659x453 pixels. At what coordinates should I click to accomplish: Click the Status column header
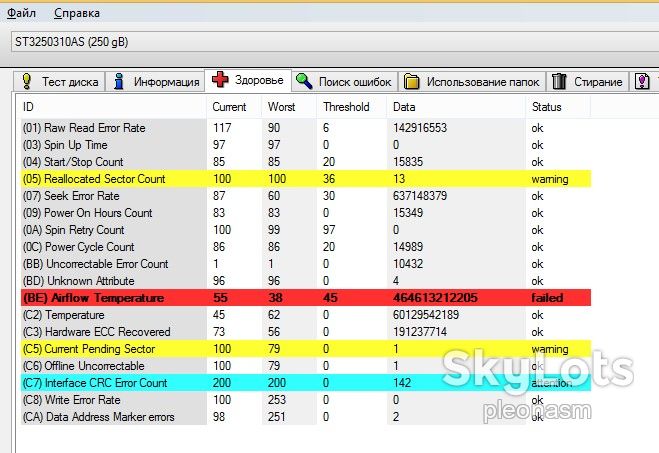click(x=547, y=107)
